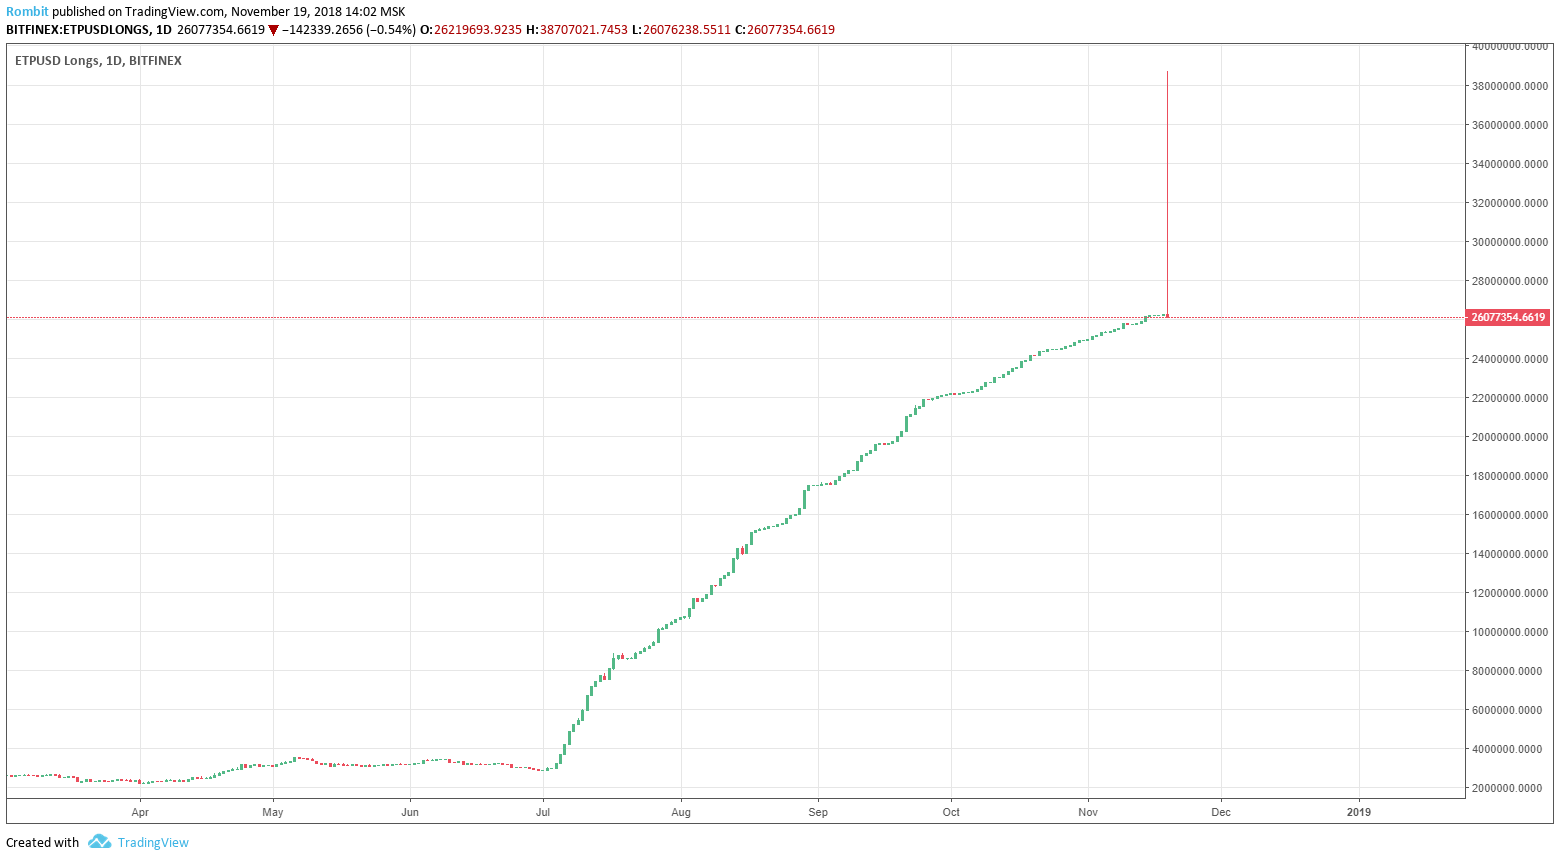Click the 28000000.0000 price axis label
This screenshot has height=860, width=1560.
[x=1510, y=281]
